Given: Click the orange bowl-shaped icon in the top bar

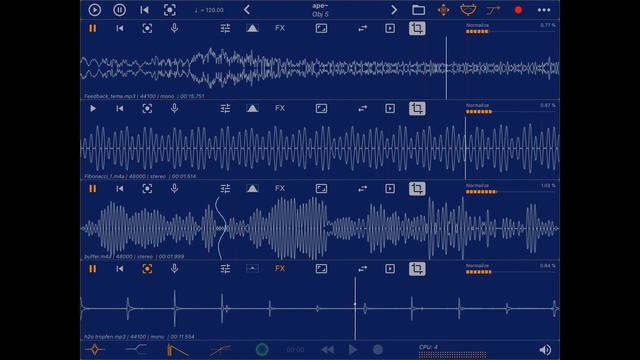Looking at the screenshot, I should click(468, 10).
